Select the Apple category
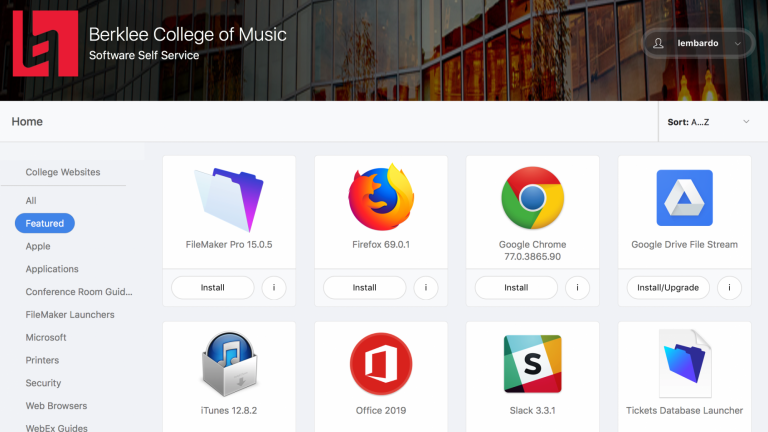Viewport: 768px width, 432px height. tap(38, 246)
